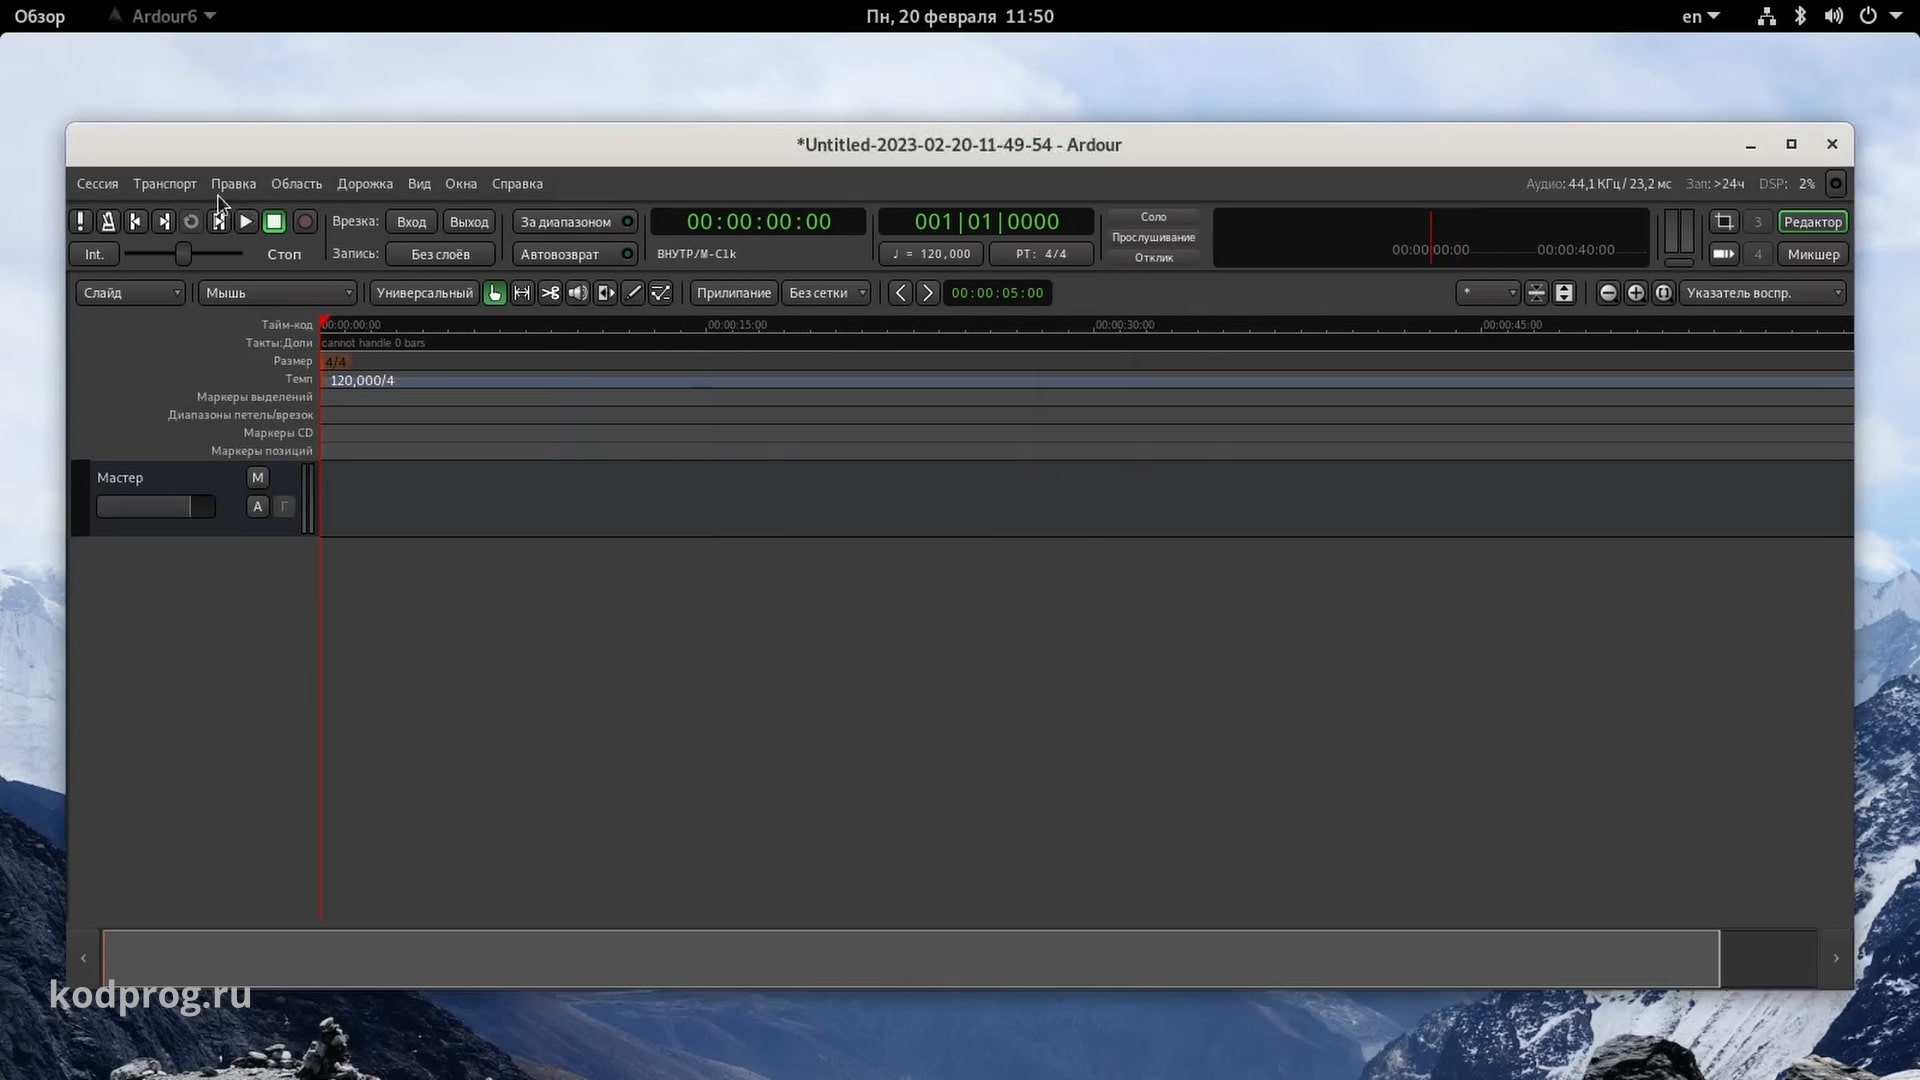This screenshot has width=1920, height=1080.
Task: Click the zoom out minus icon
Action: (1608, 293)
